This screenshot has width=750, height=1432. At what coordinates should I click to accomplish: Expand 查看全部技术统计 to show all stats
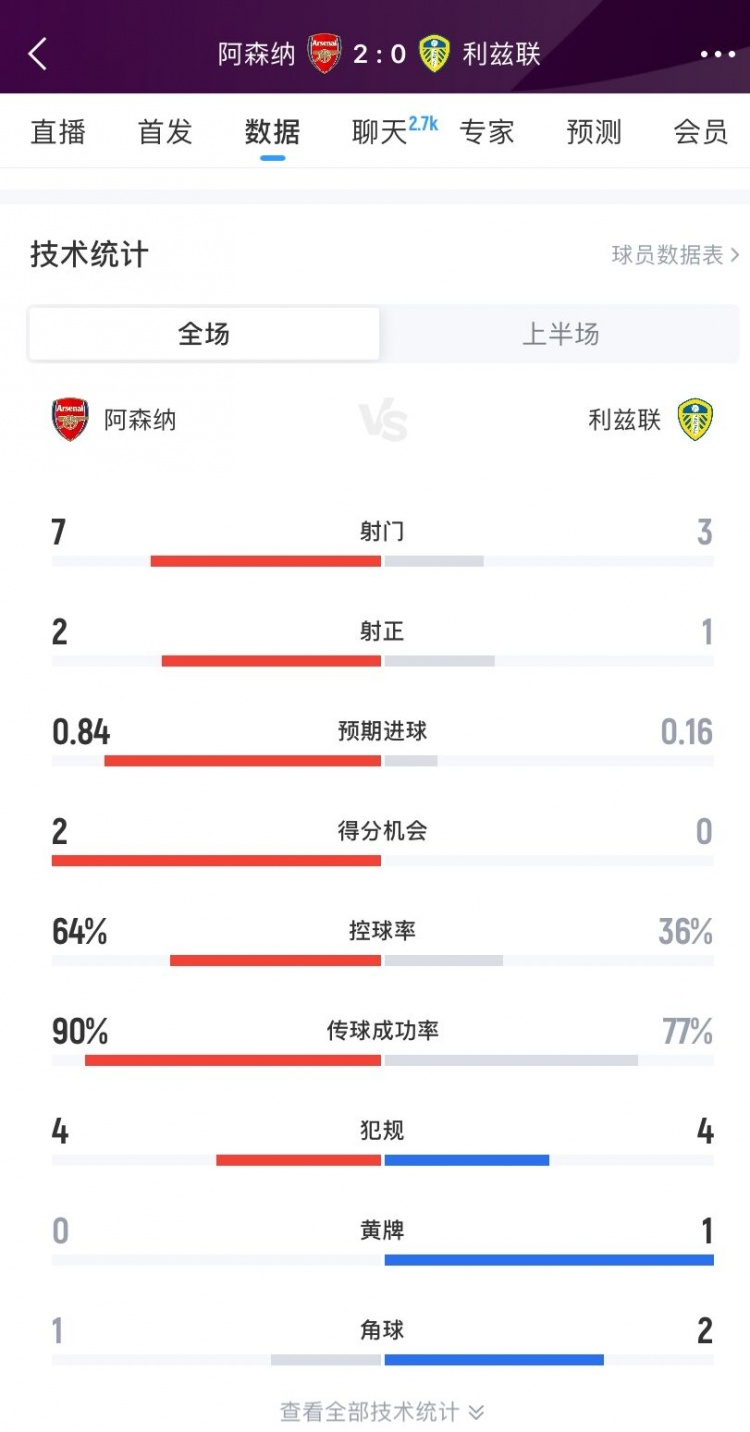pyautogui.click(x=382, y=1411)
